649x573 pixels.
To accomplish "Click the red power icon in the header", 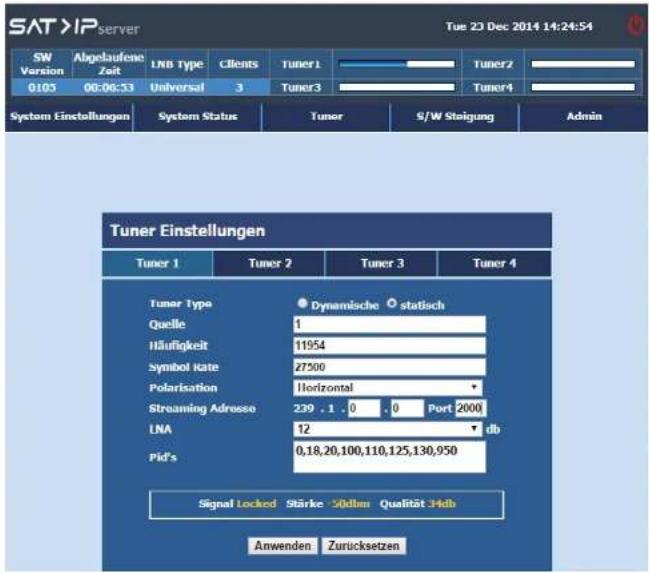I will [x=636, y=26].
